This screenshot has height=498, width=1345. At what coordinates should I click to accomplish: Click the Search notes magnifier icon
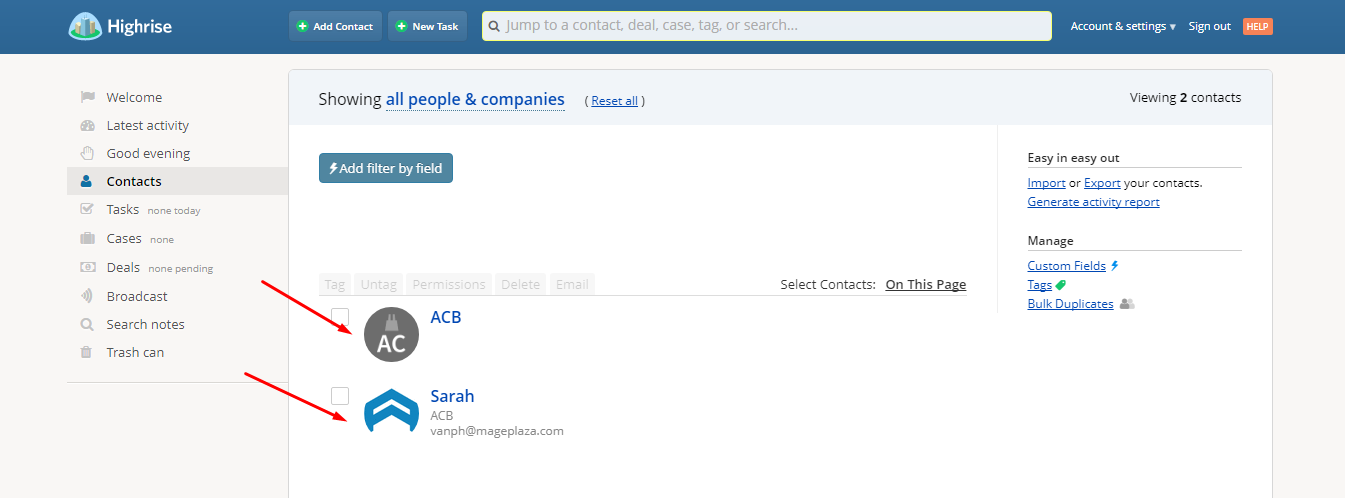click(x=87, y=324)
